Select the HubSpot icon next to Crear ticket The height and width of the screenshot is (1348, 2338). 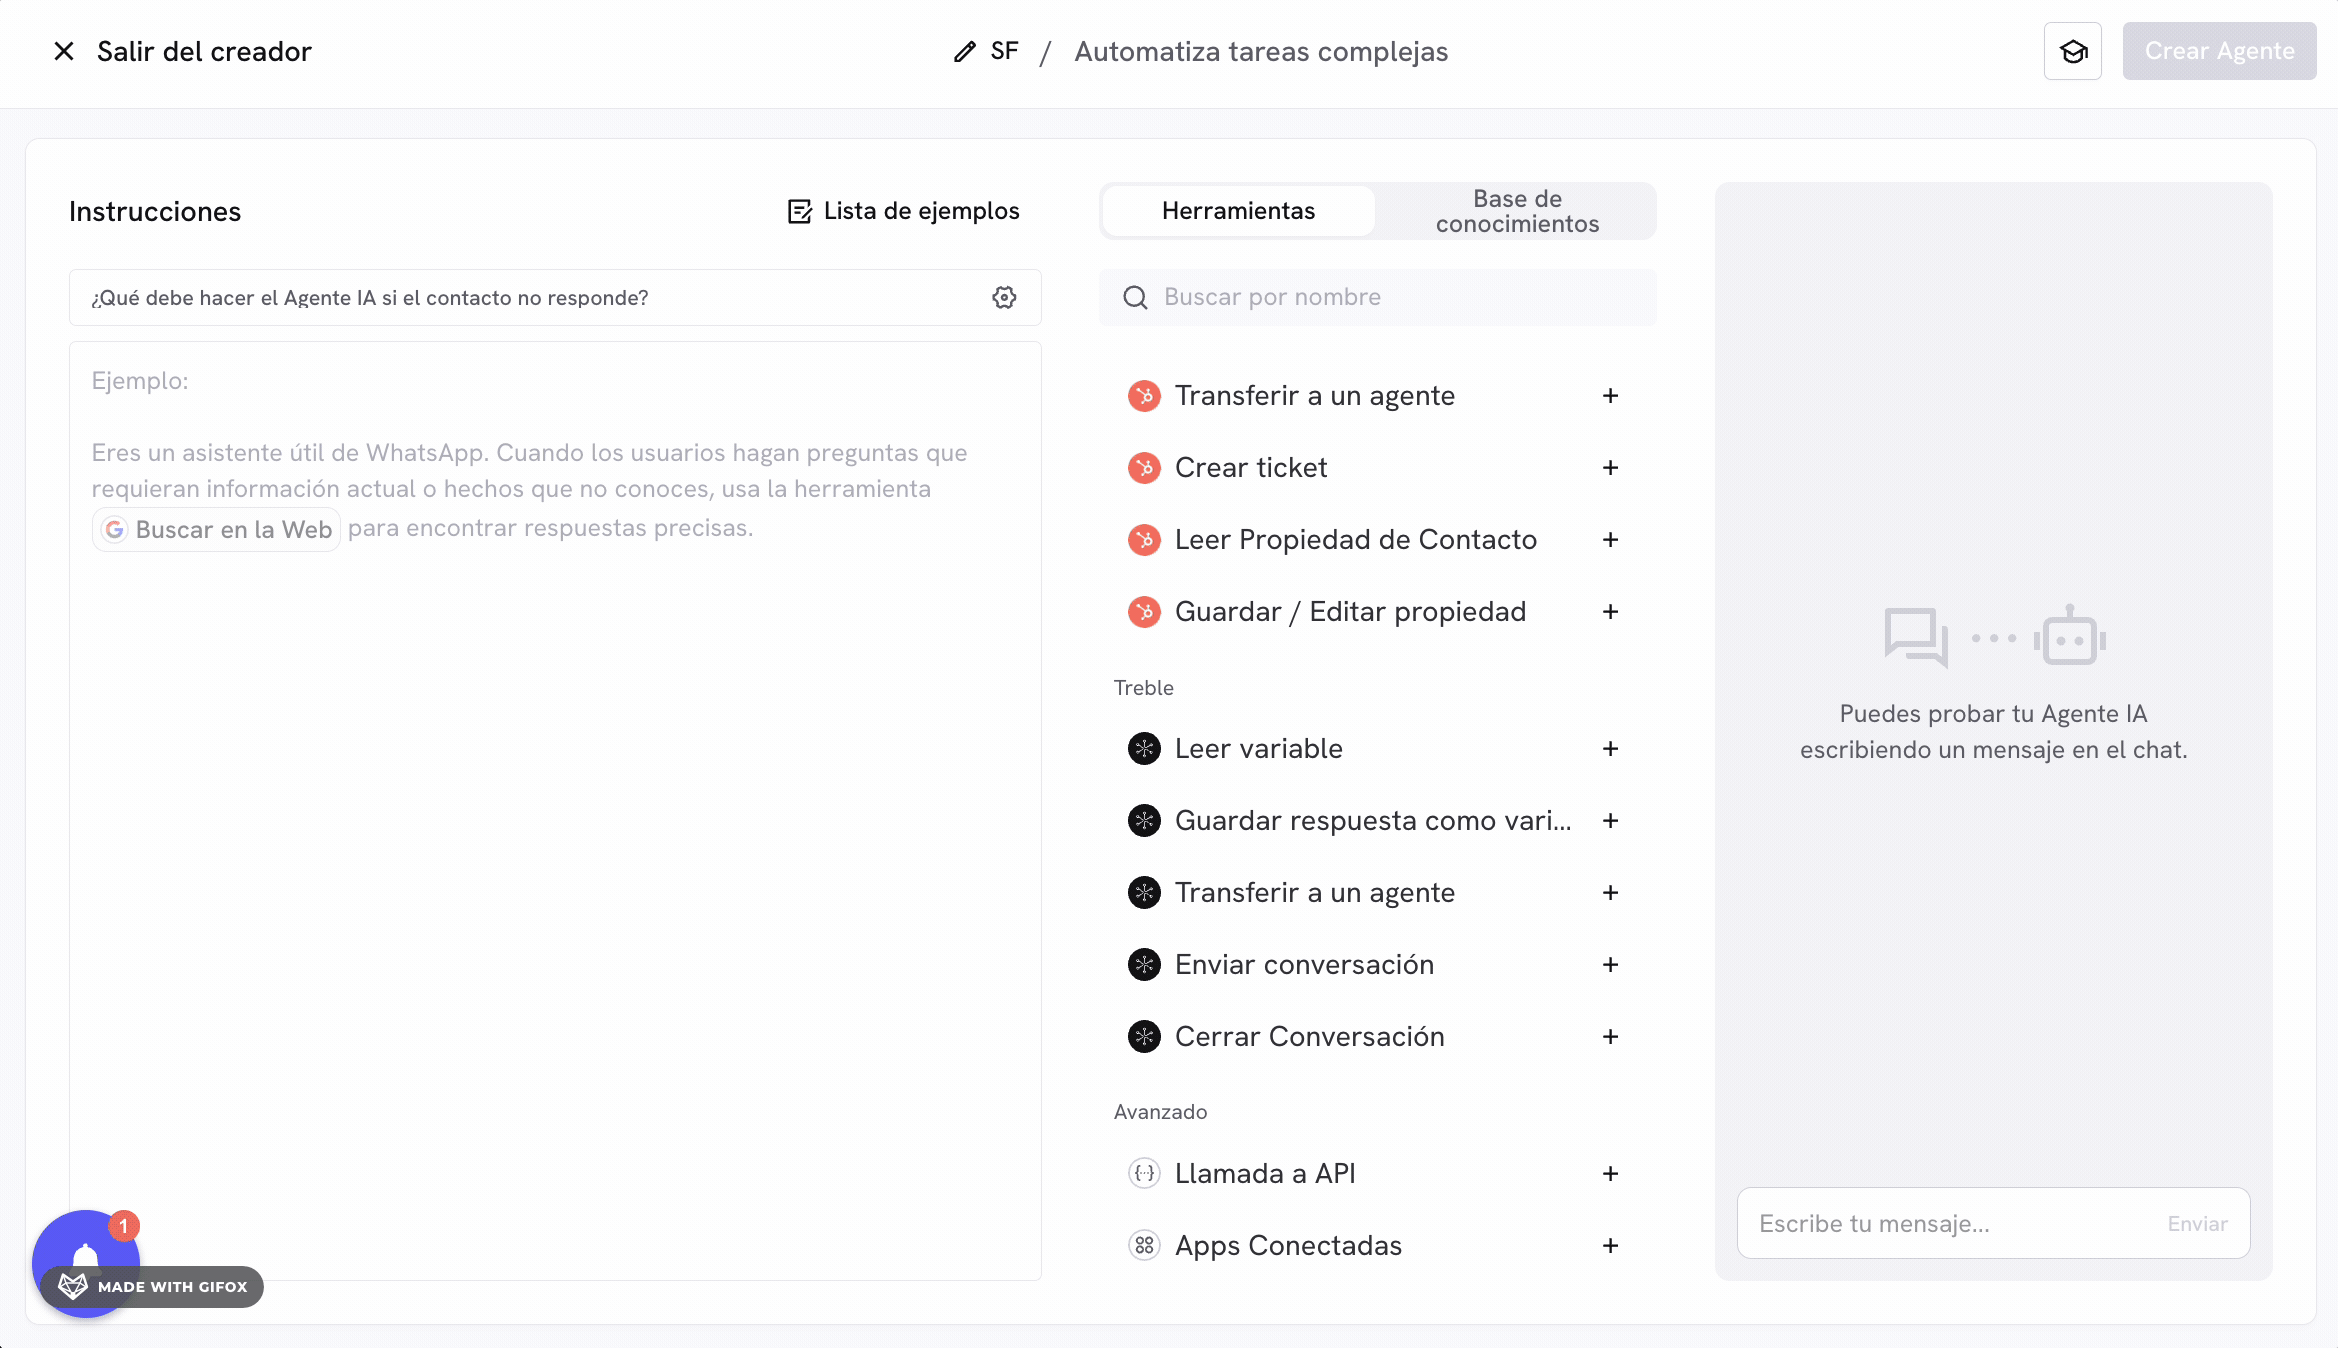(1143, 467)
